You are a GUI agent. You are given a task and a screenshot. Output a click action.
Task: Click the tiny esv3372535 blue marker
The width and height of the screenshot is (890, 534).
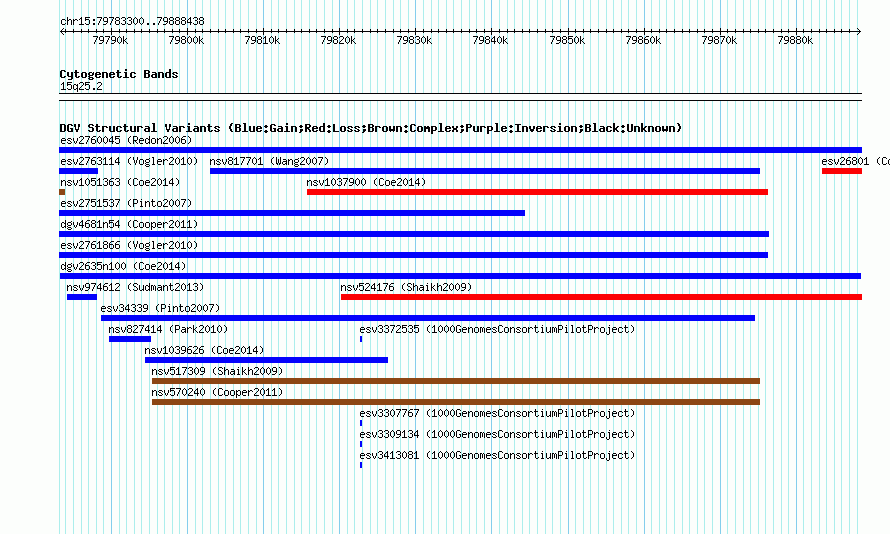click(361, 339)
